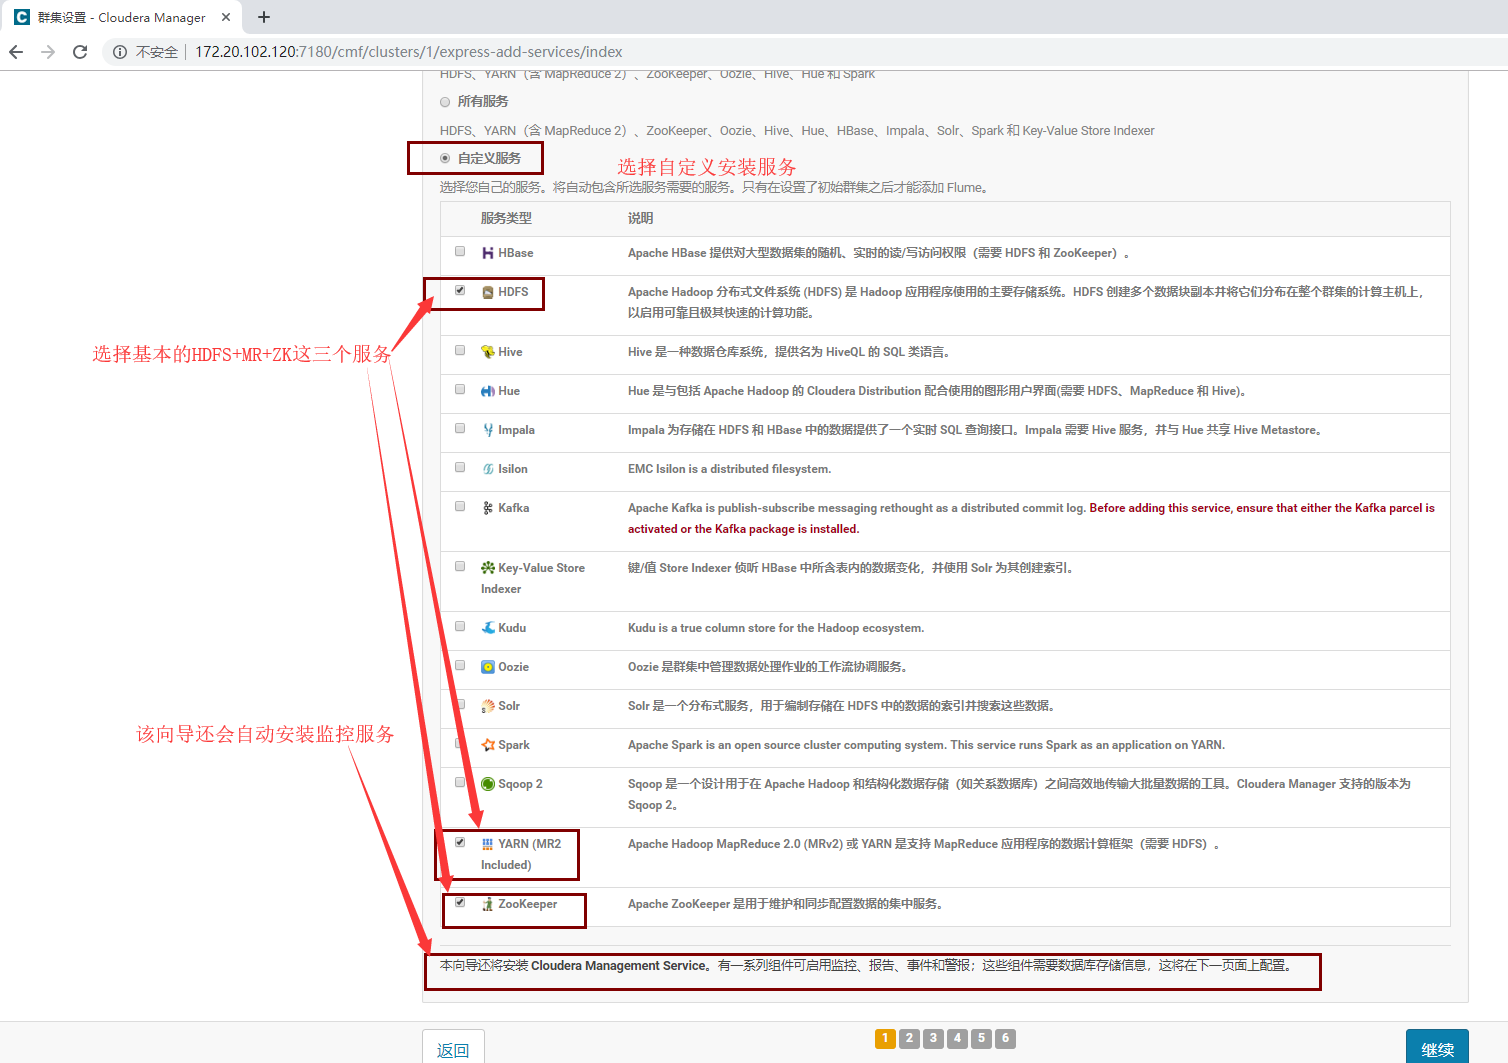Click the Spark service label
Screen dimensions: 1508x1063
[x=514, y=745]
